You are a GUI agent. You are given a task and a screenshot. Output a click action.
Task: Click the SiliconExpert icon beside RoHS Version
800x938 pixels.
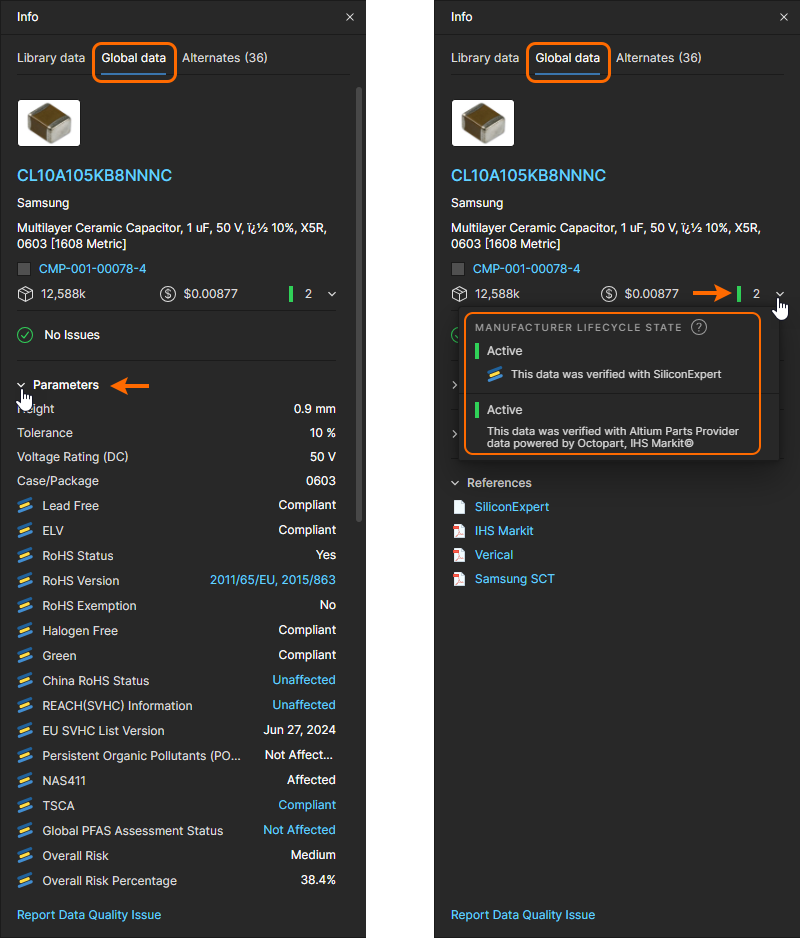(x=25, y=581)
